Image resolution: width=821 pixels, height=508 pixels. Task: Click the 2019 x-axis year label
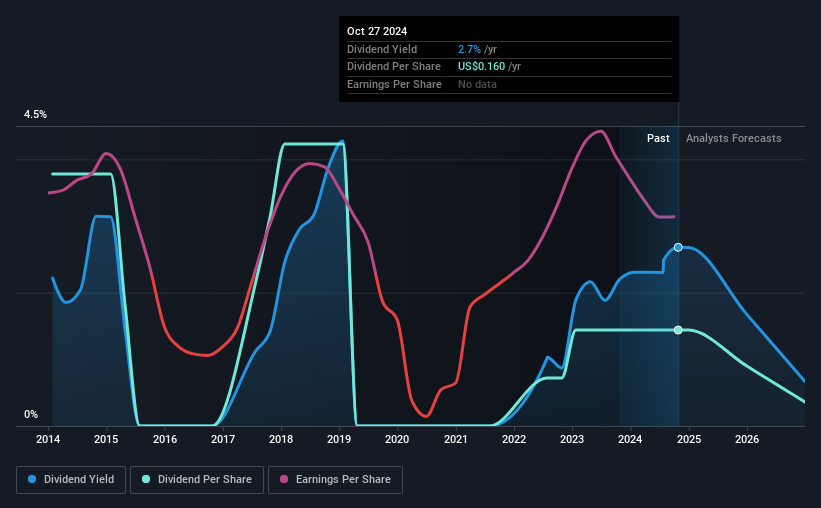(x=339, y=439)
